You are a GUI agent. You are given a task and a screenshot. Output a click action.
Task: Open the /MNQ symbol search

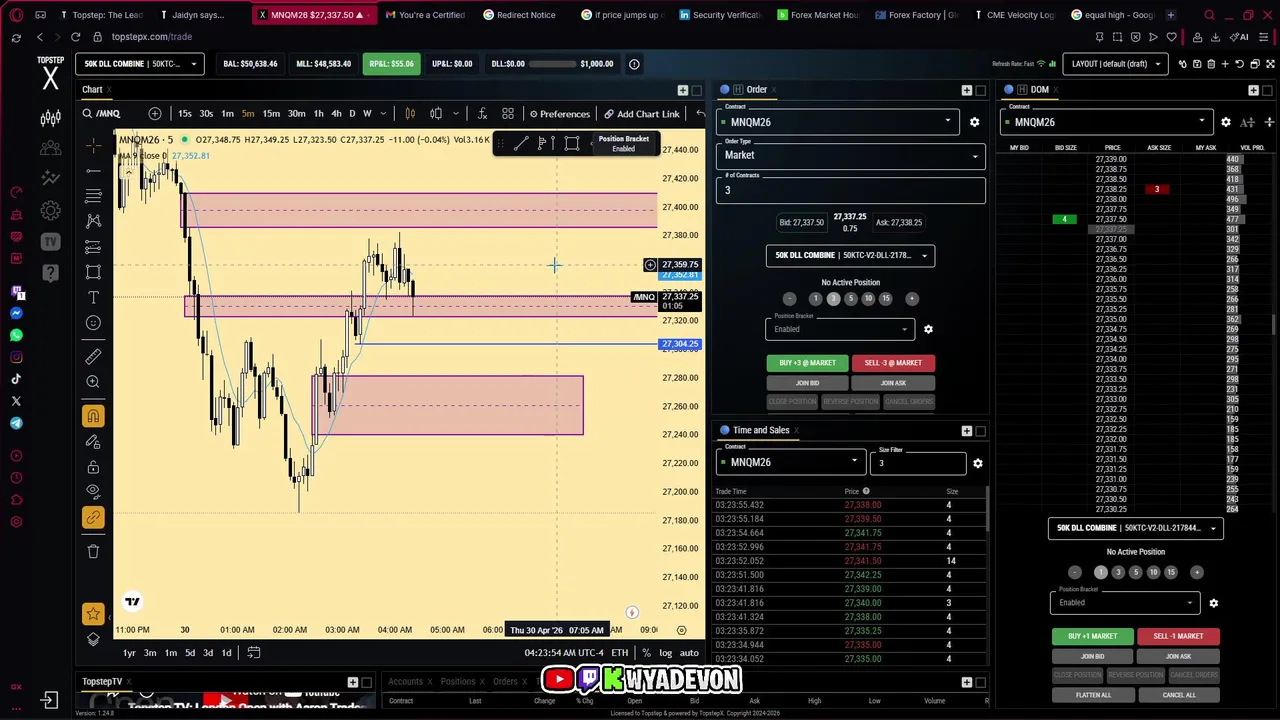pos(102,114)
